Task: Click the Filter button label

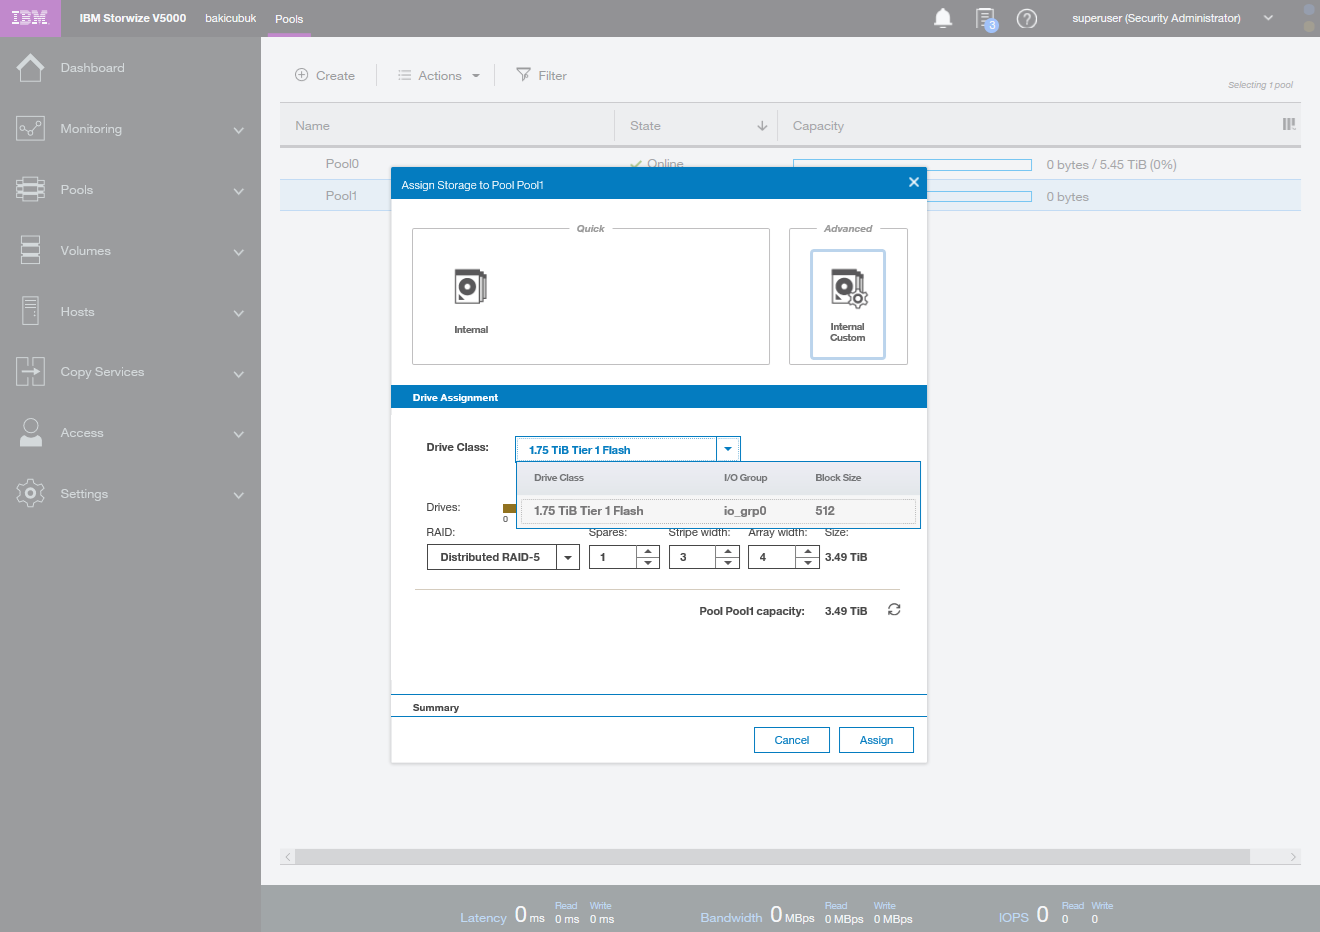Action: pos(552,75)
